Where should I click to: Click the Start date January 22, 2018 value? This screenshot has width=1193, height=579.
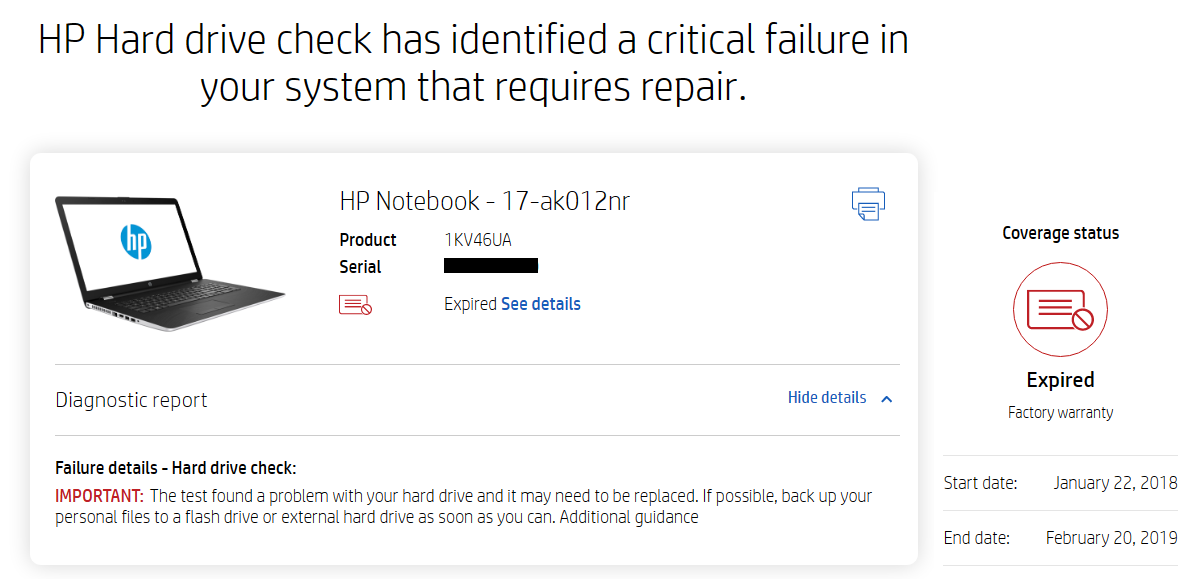click(1114, 482)
